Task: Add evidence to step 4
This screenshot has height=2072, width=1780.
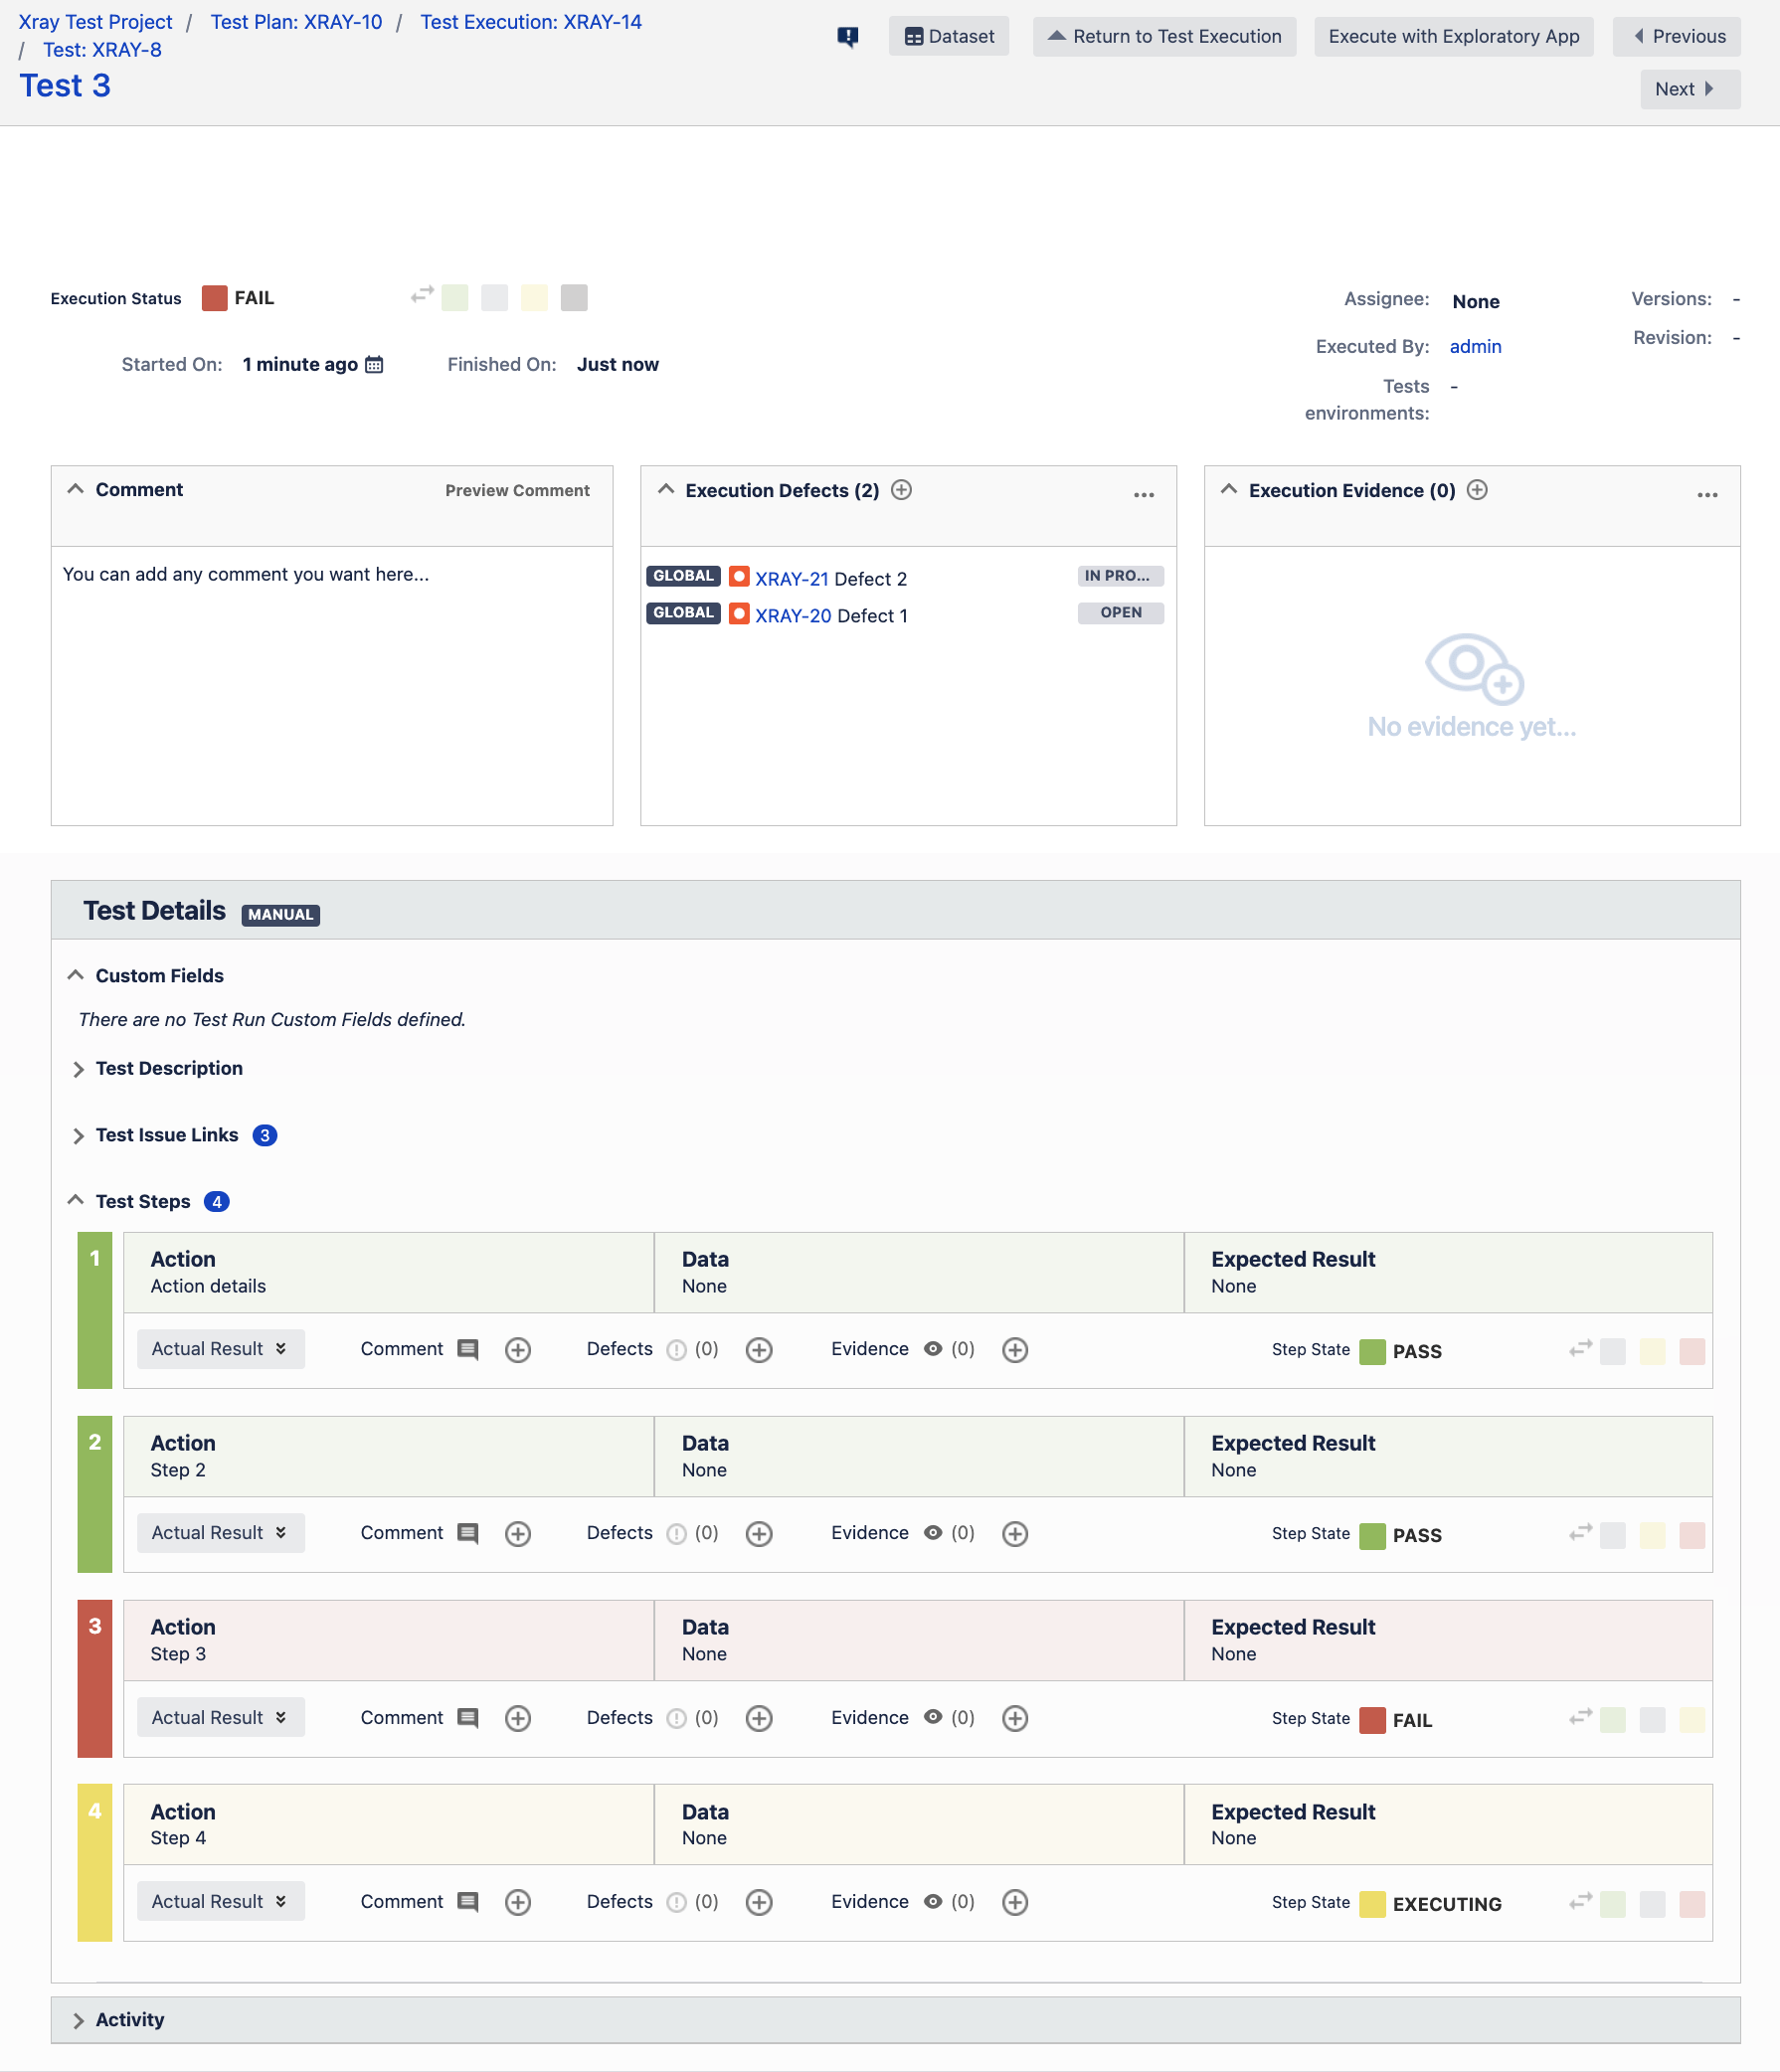Action: [x=1014, y=1902]
